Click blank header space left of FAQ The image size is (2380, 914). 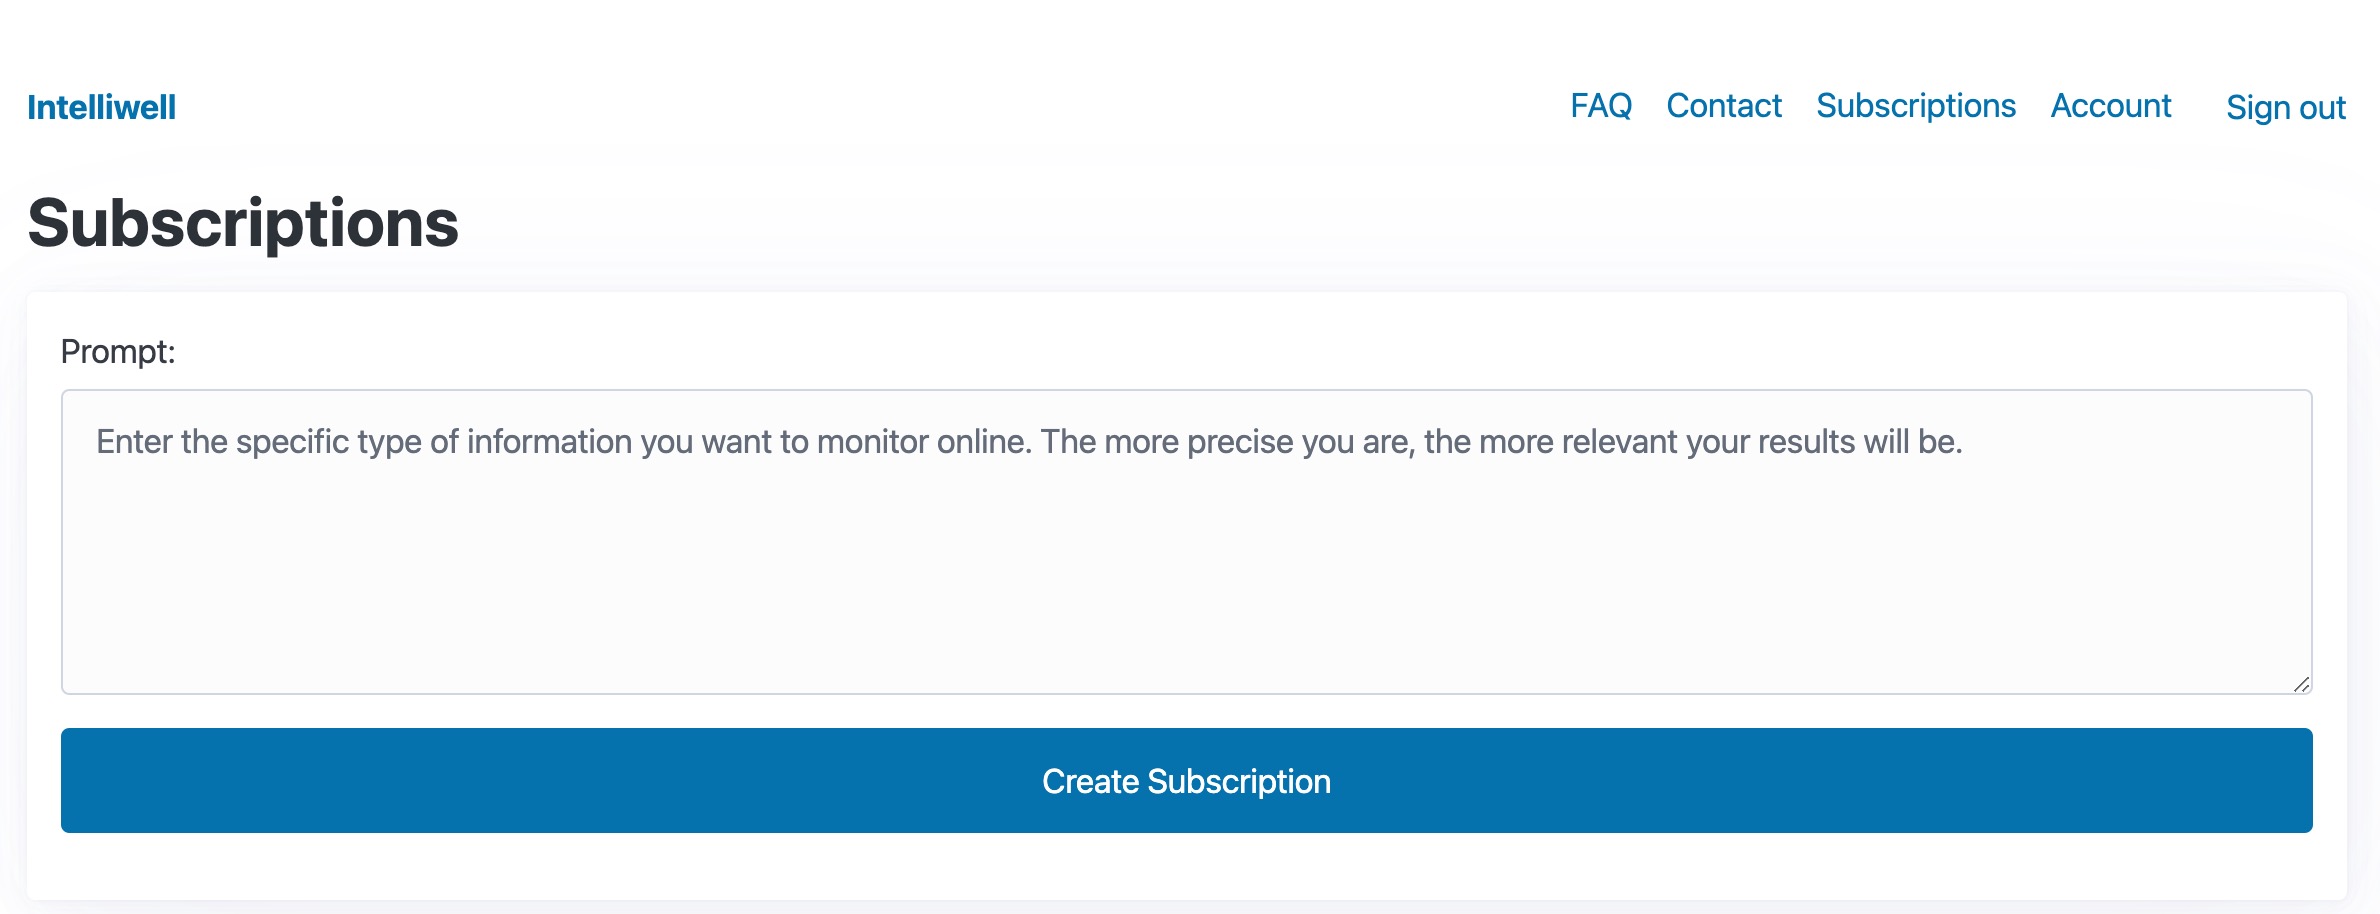(x=870, y=106)
